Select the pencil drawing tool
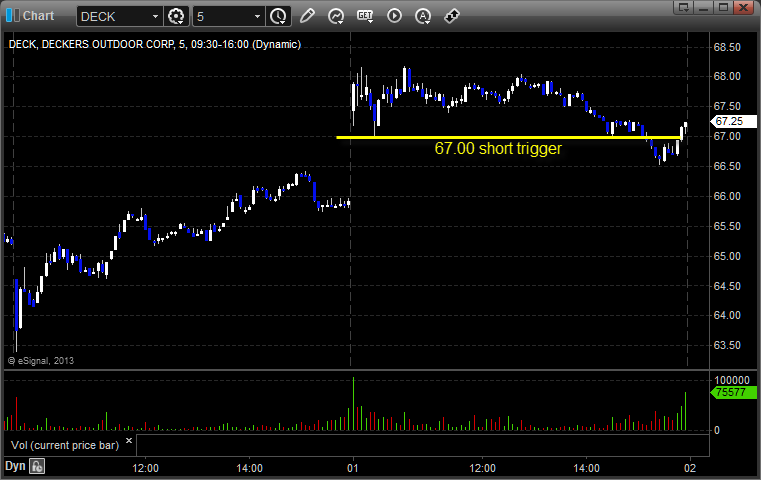 point(307,16)
